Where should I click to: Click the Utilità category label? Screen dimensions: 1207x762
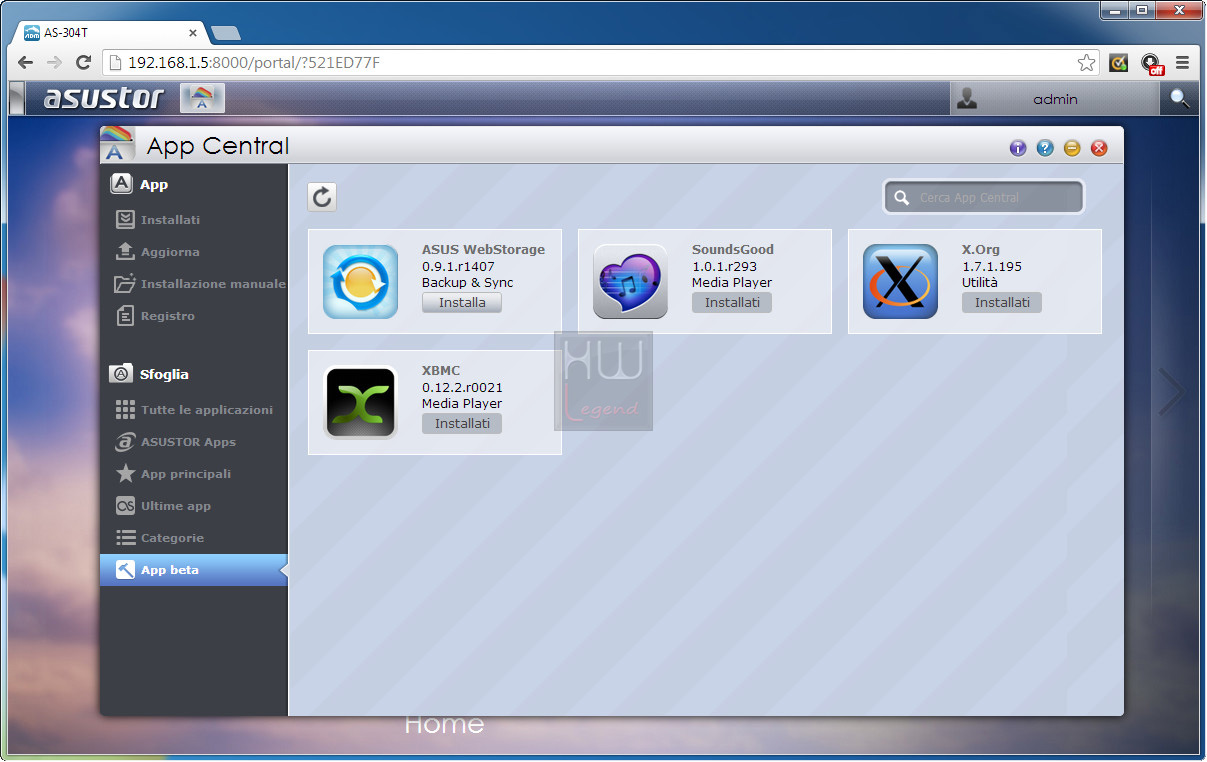coord(980,283)
